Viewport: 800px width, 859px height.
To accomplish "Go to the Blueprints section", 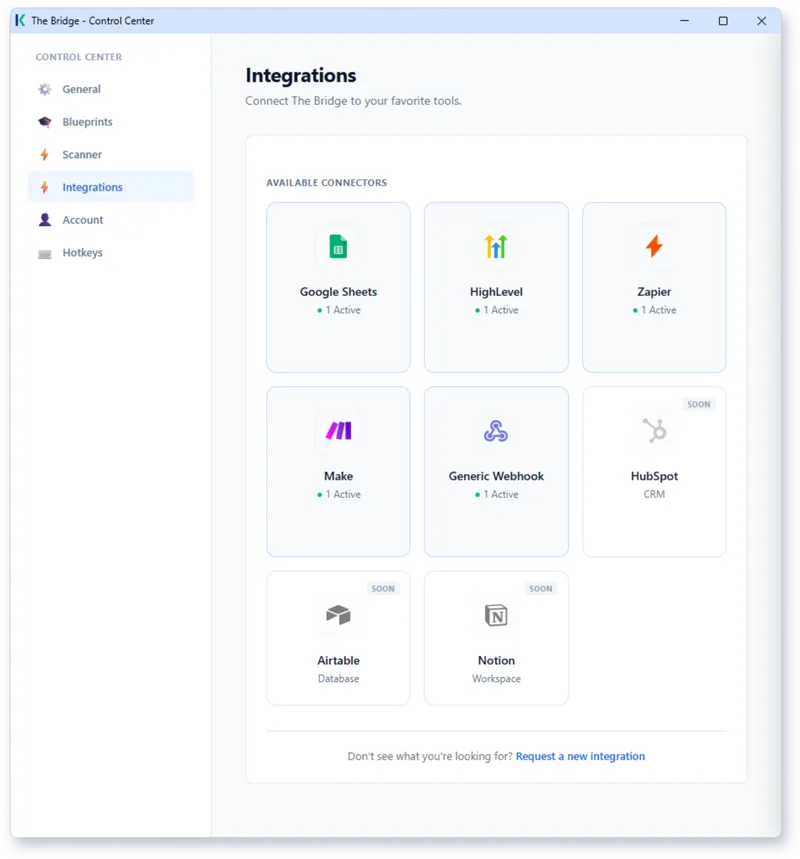I will tap(111, 122).
